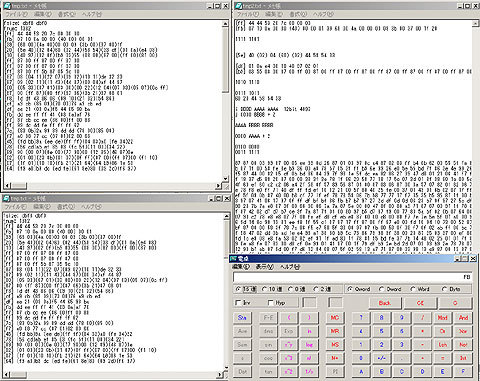Image resolution: width=480 pixels, height=381 pixels.
Task: Select the Qword radio button
Action: (x=359, y=289)
